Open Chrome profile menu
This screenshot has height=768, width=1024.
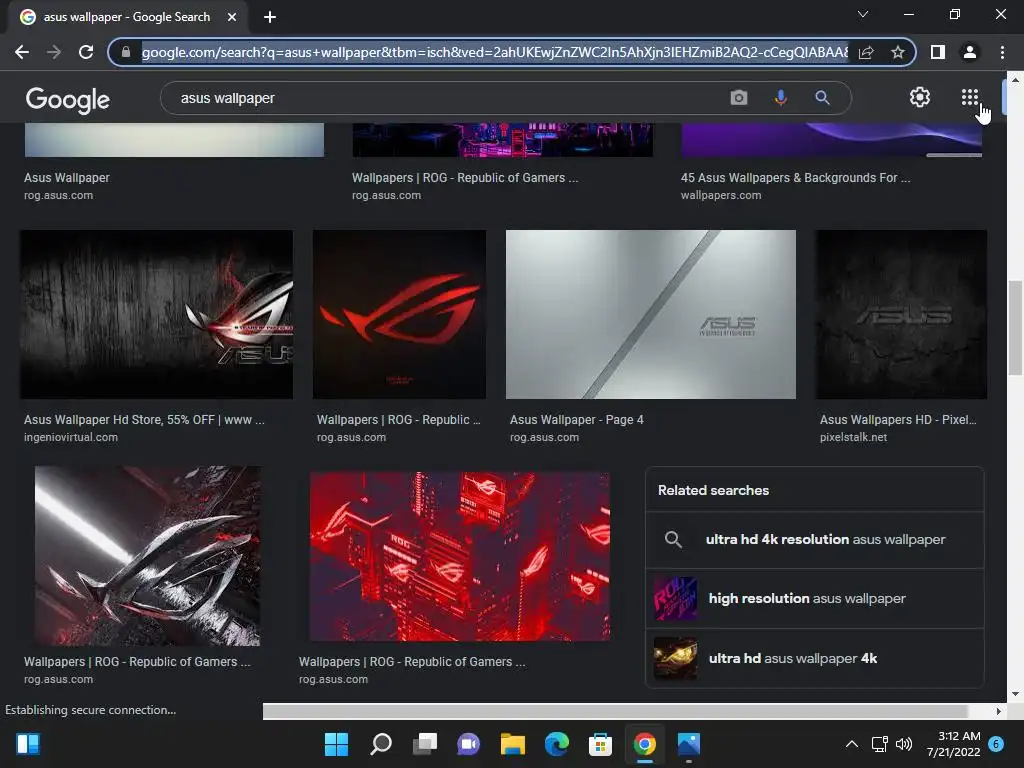click(x=970, y=52)
